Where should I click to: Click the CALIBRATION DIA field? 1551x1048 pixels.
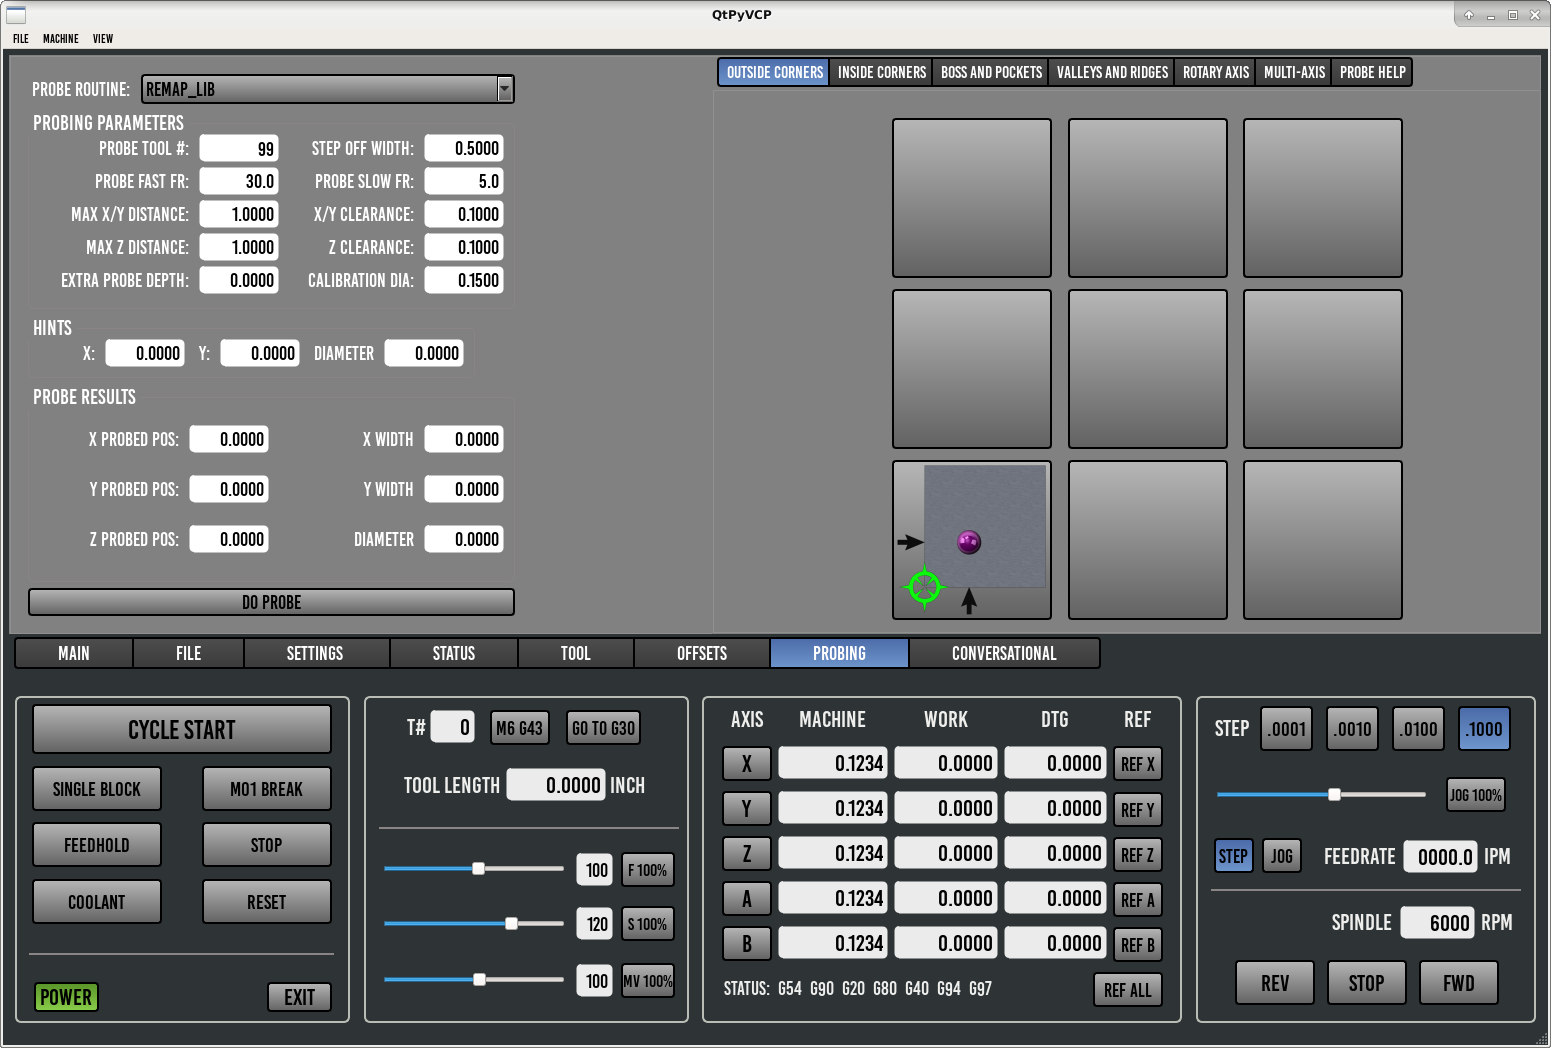[464, 280]
